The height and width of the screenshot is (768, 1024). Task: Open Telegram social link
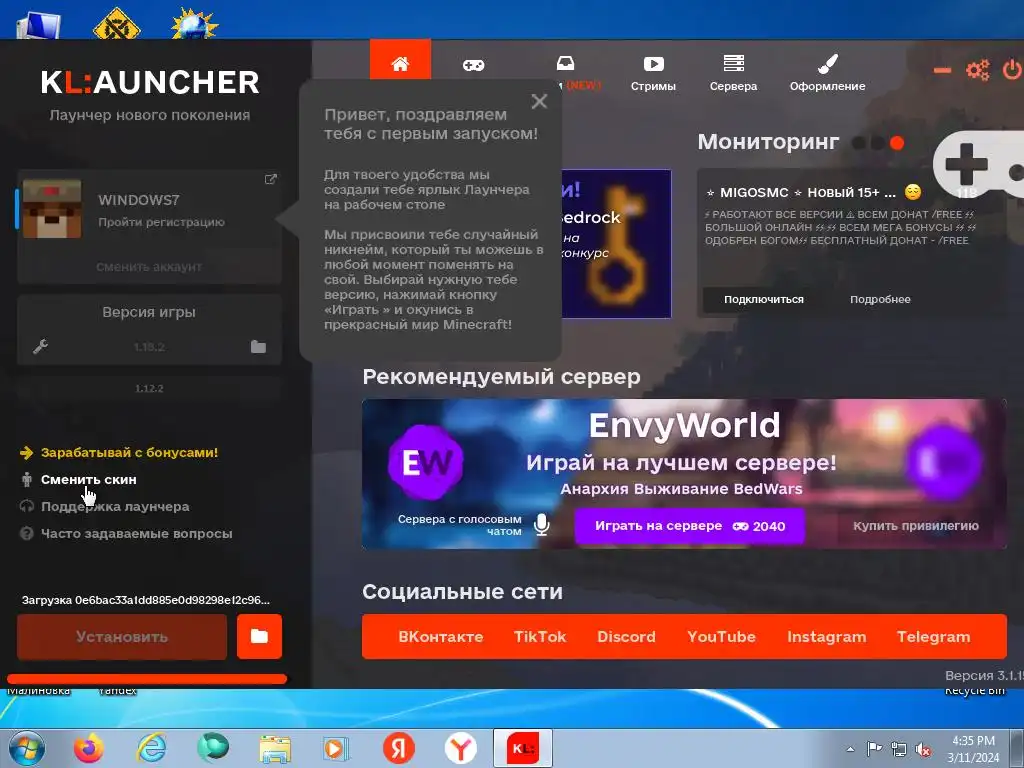933,637
